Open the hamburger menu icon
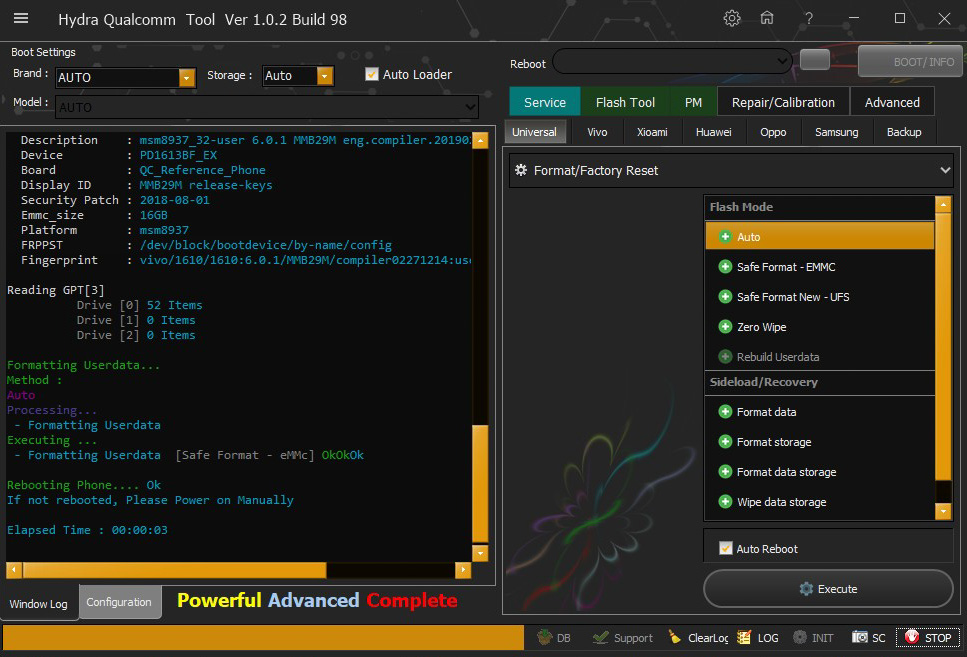Image resolution: width=967 pixels, height=657 pixels. [x=20, y=19]
